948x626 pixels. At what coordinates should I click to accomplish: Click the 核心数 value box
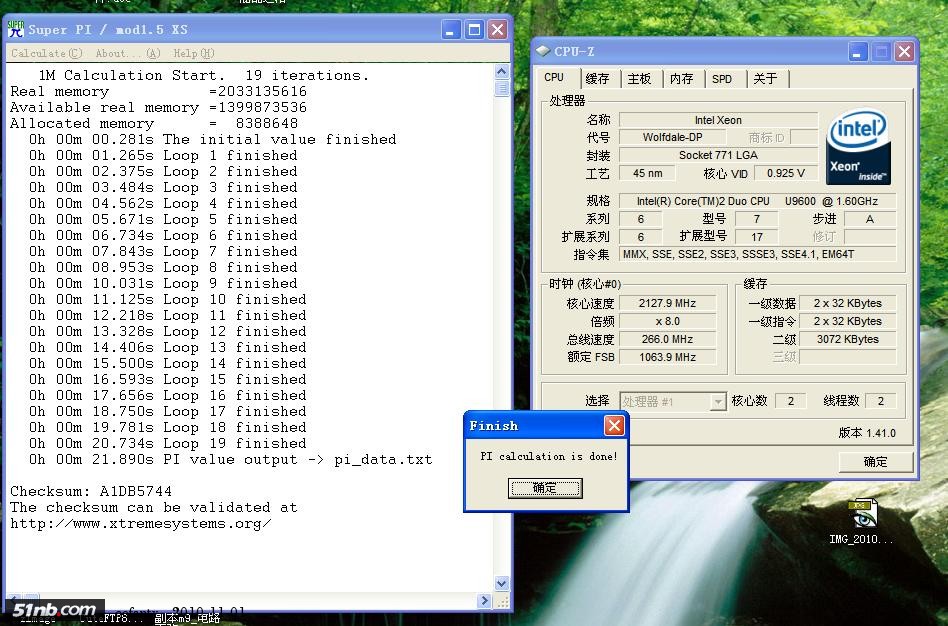pyautogui.click(x=791, y=401)
